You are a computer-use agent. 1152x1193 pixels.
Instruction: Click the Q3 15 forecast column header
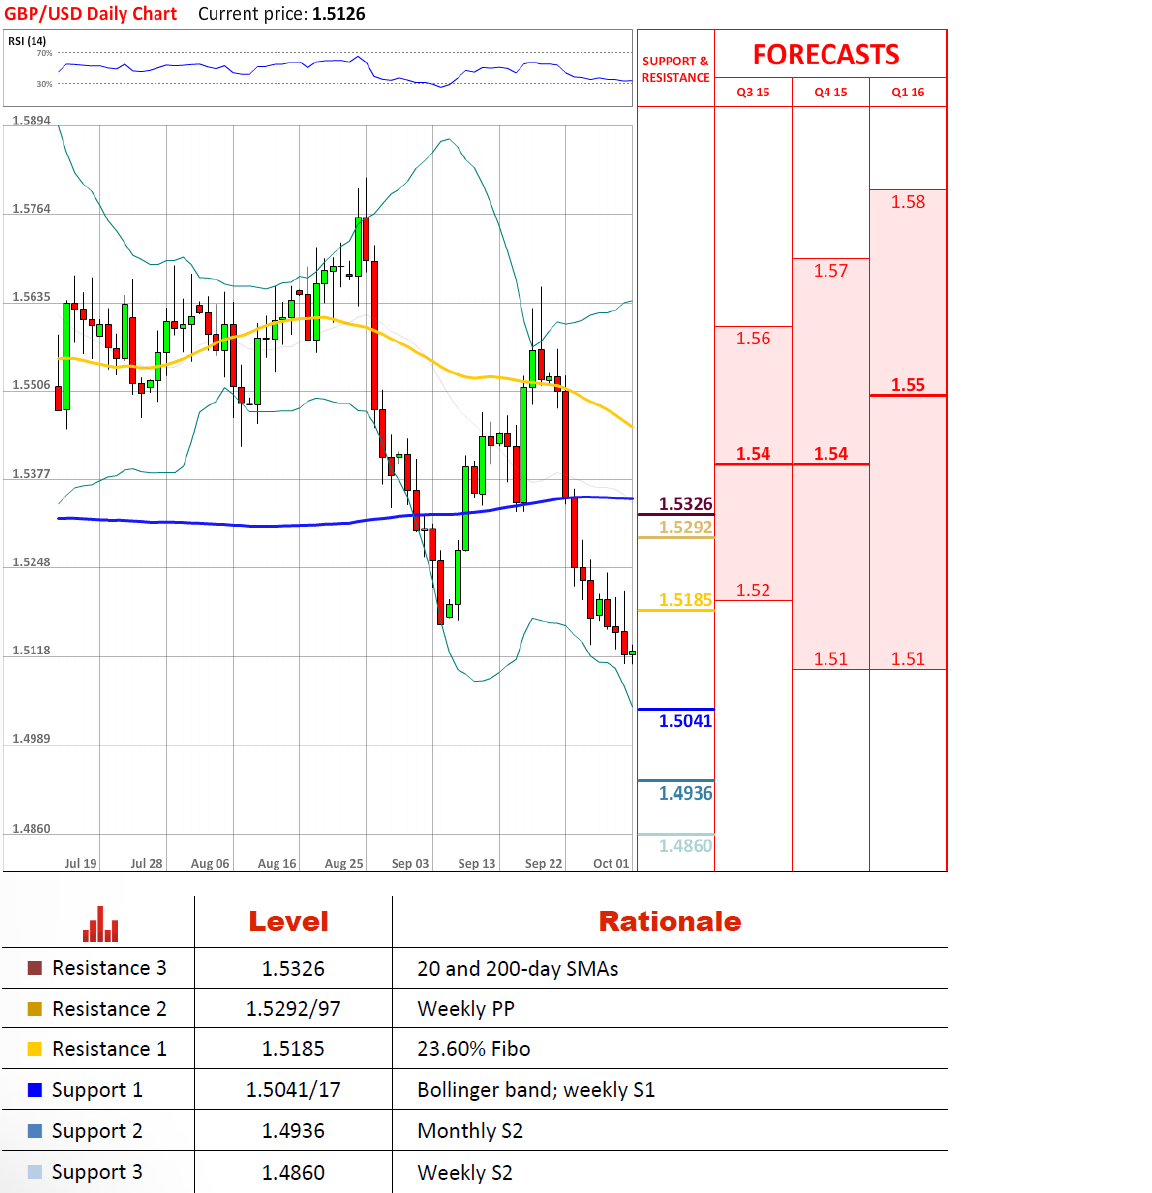753,92
